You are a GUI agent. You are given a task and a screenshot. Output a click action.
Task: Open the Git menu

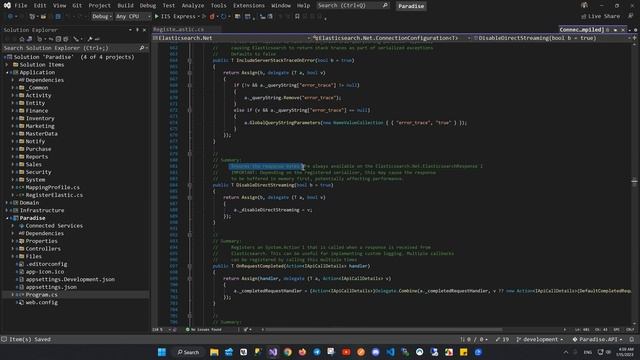point(77,6)
